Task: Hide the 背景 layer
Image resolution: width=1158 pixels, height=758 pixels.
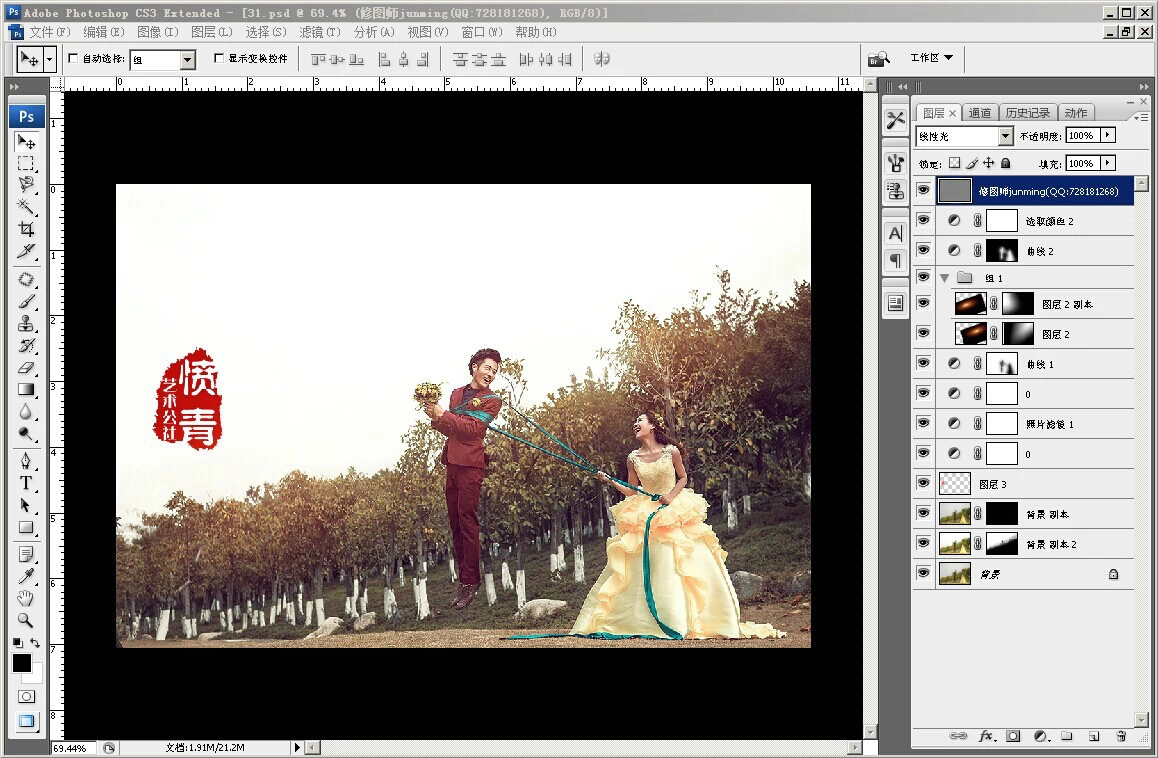Action: pos(923,573)
